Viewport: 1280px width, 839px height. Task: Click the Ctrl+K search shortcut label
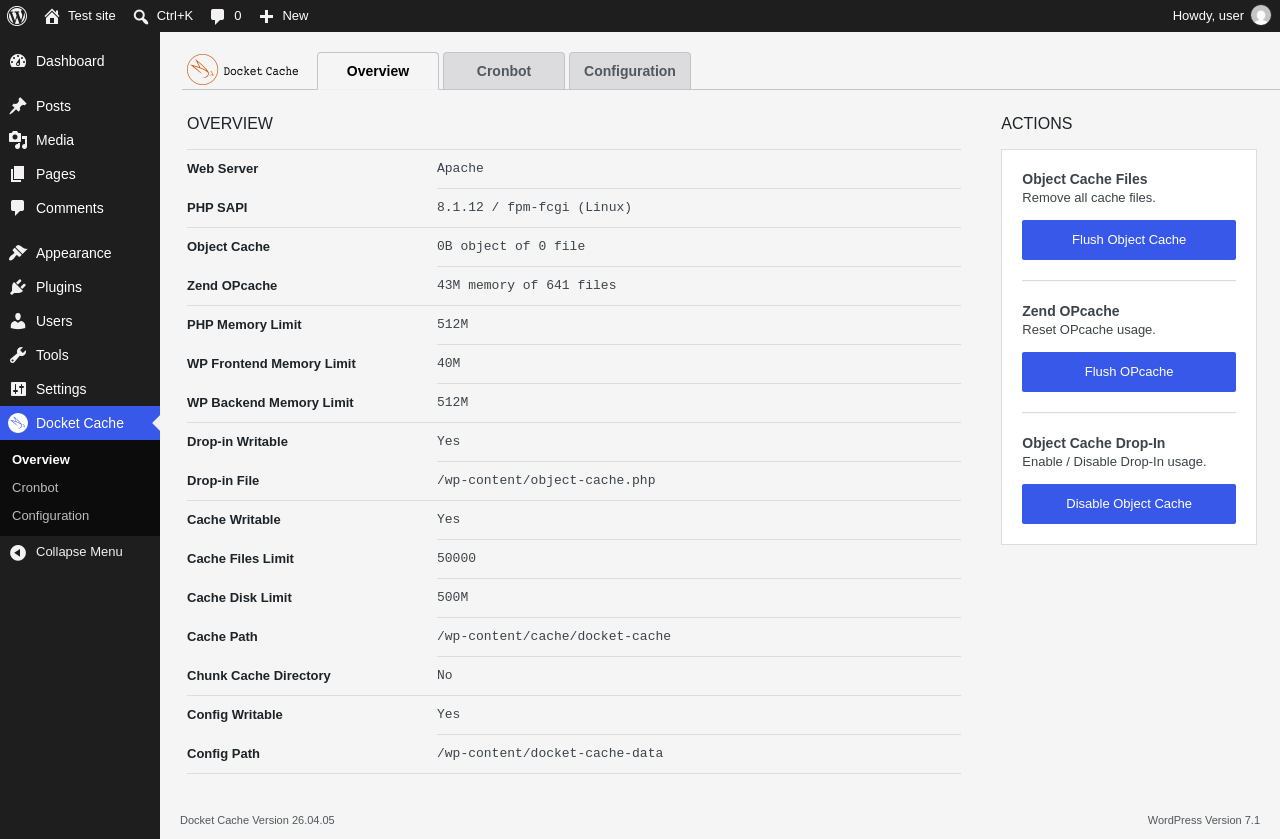point(175,16)
